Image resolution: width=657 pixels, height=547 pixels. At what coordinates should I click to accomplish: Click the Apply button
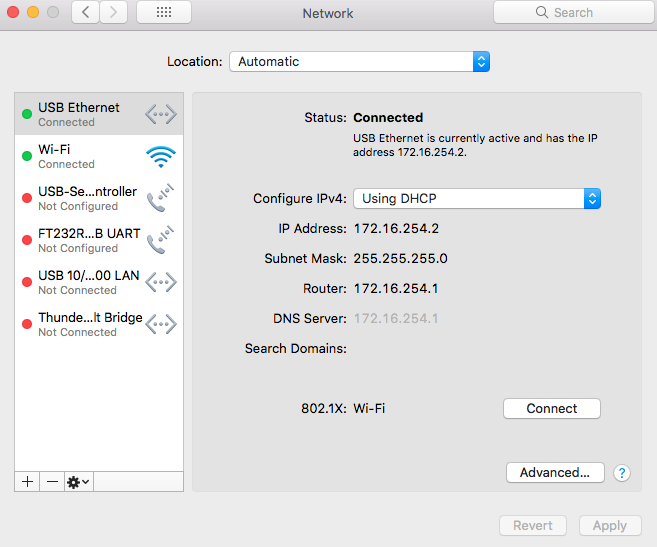coord(610,526)
